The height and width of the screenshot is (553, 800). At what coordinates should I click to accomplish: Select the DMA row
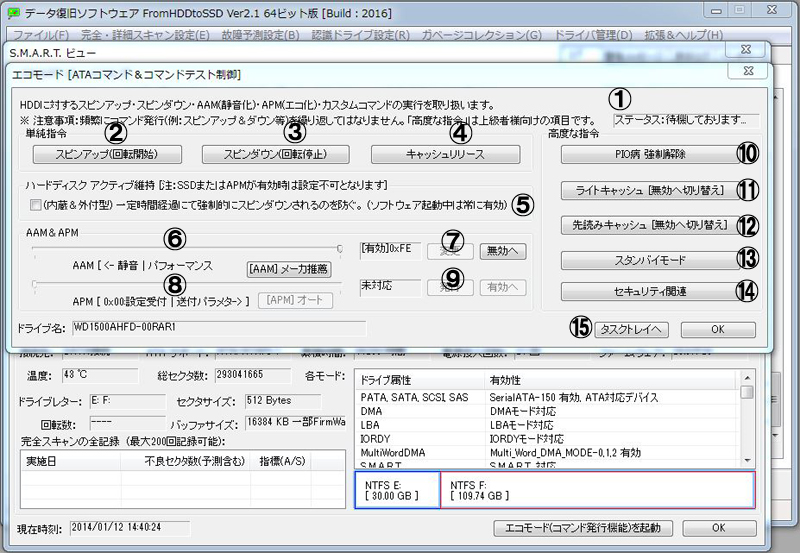[547, 411]
